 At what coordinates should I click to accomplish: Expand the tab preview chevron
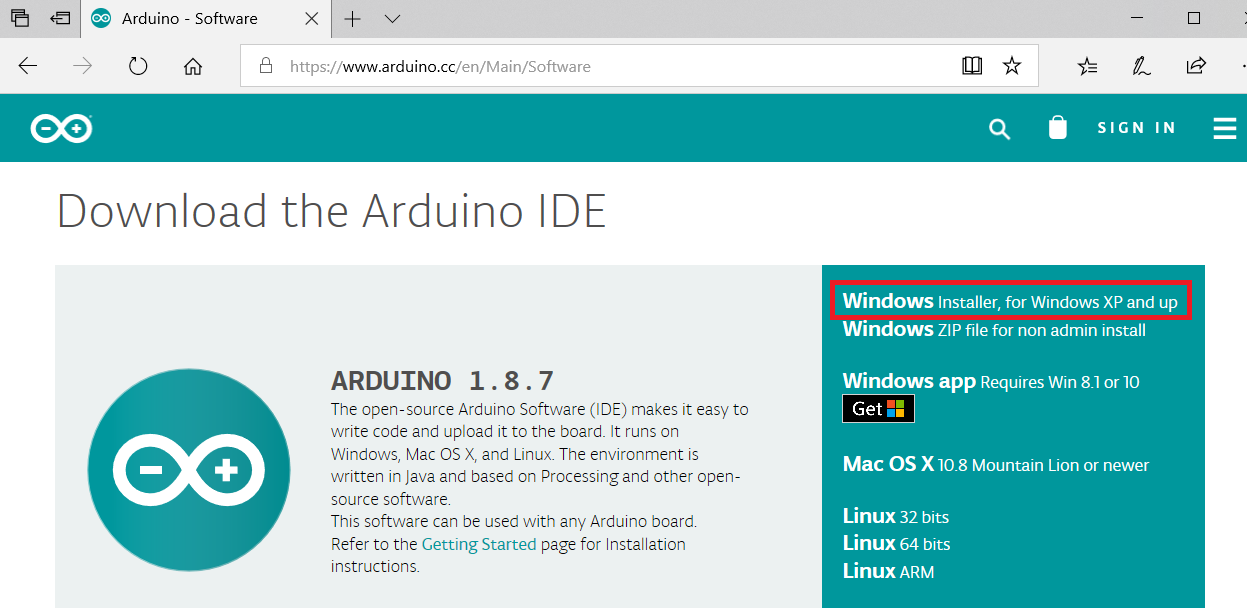point(392,19)
